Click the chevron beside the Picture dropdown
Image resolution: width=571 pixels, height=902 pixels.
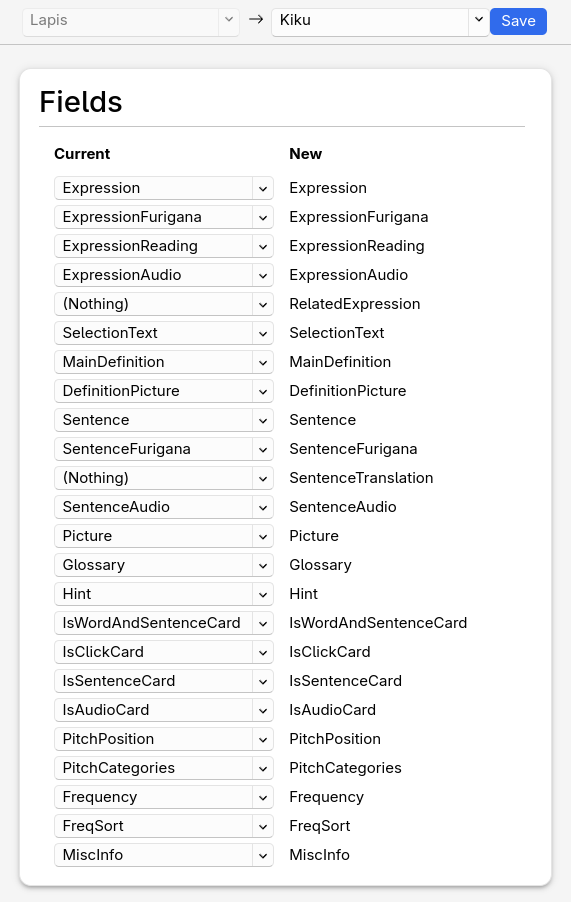point(263,536)
